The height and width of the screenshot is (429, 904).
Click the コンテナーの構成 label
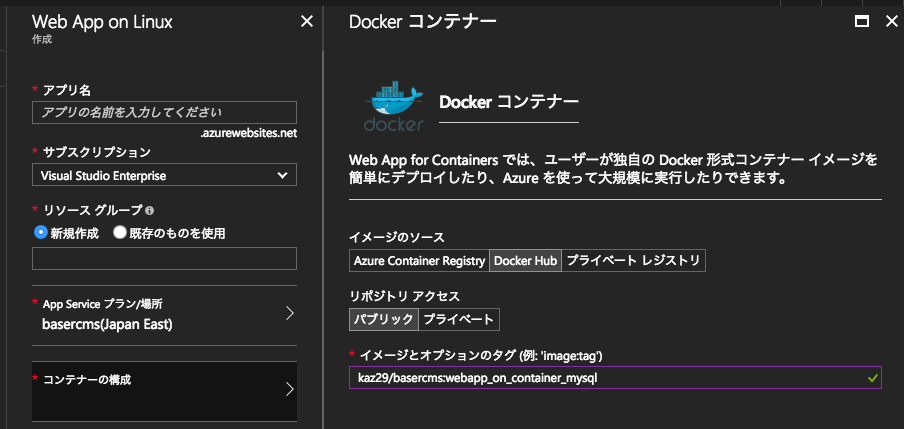[x=87, y=380]
